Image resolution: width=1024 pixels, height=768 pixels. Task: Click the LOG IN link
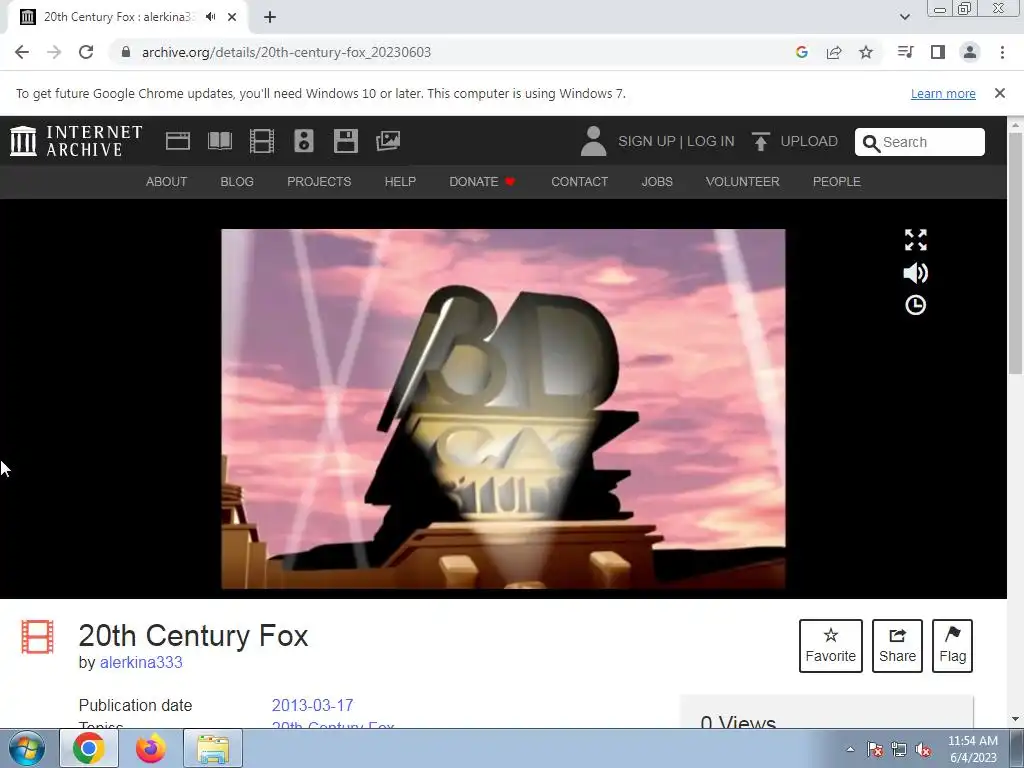pos(711,141)
